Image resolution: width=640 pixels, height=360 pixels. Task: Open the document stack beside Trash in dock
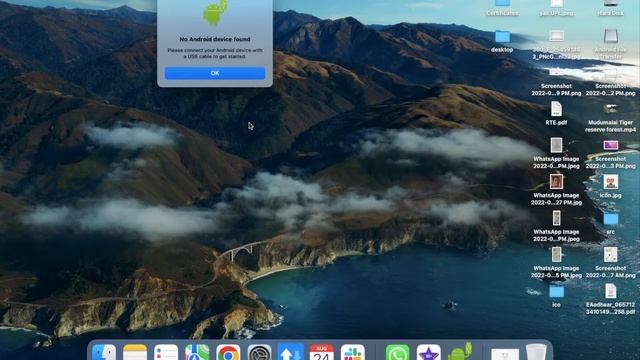coord(505,353)
